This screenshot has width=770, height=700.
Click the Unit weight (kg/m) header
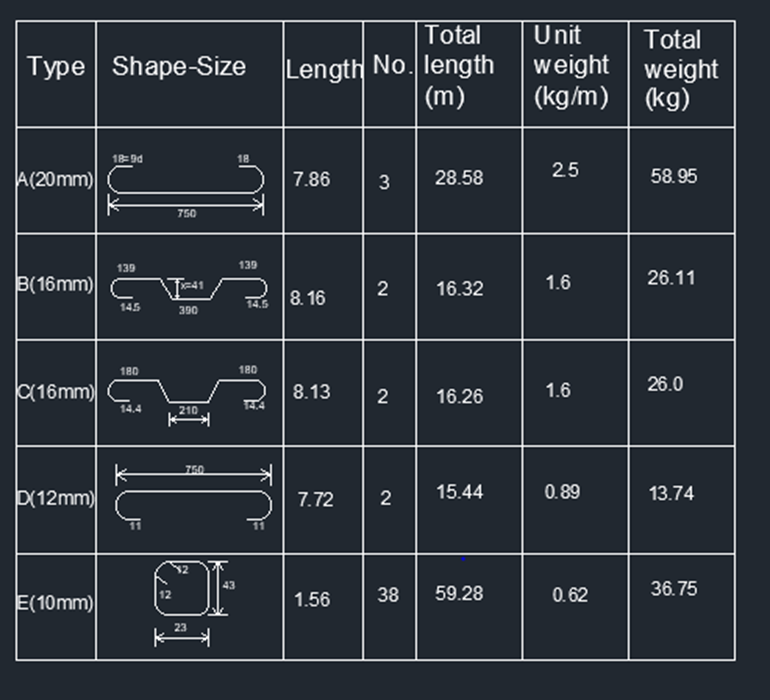click(571, 66)
